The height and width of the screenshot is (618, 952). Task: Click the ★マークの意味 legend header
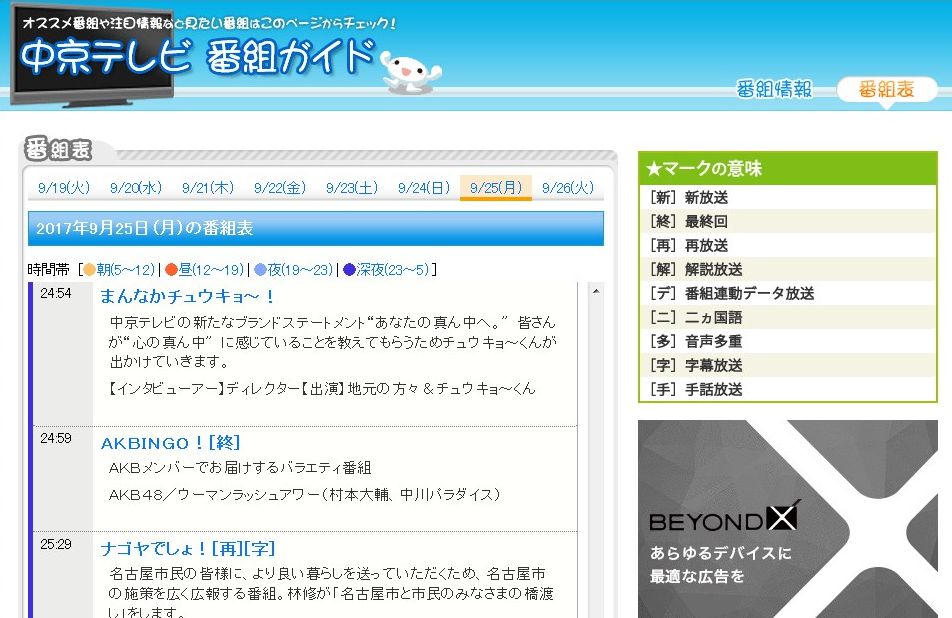pyautogui.click(x=787, y=168)
